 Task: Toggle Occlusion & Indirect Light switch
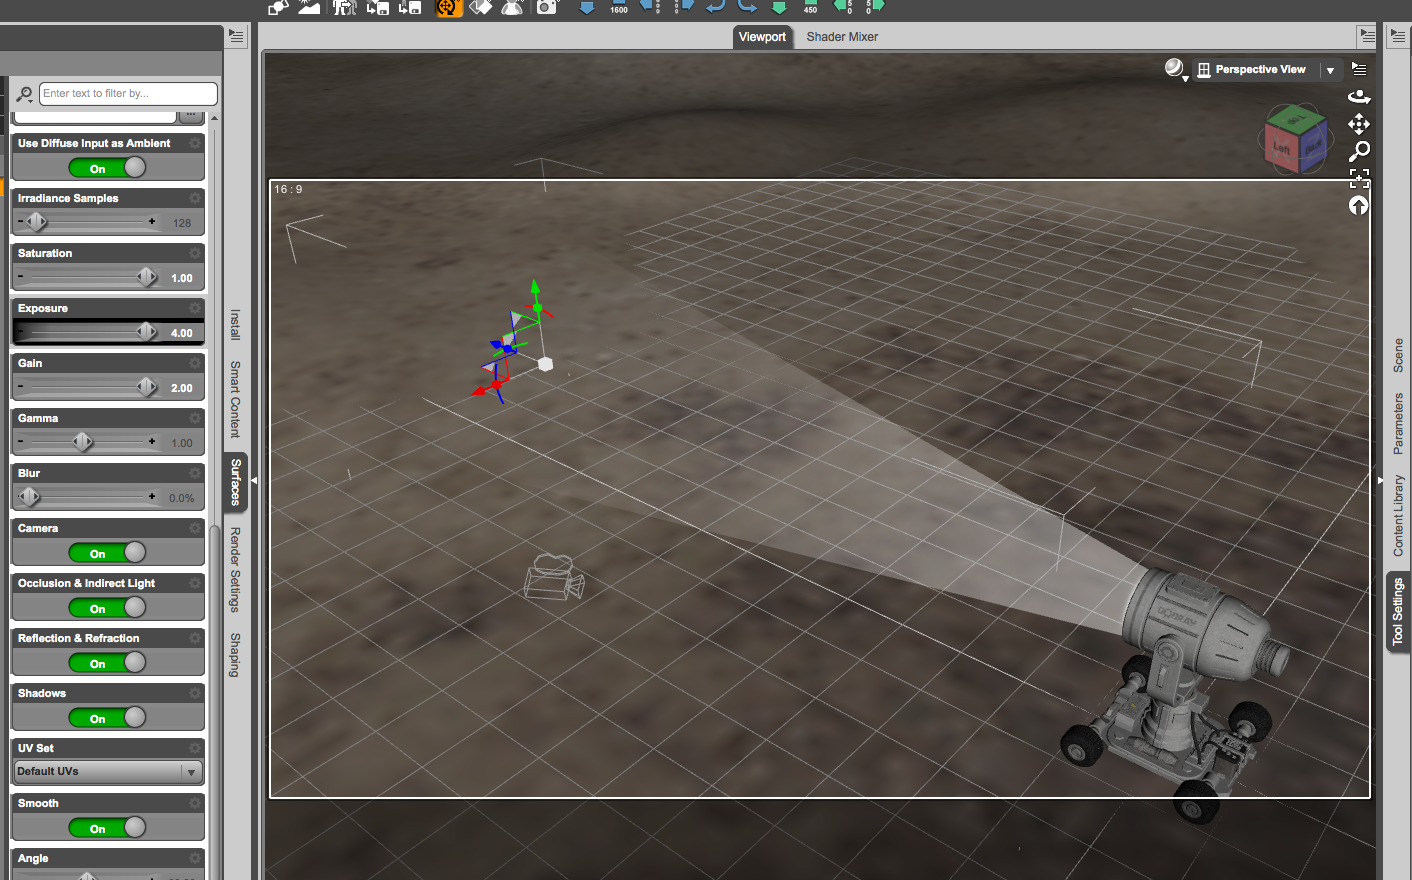tap(107, 608)
